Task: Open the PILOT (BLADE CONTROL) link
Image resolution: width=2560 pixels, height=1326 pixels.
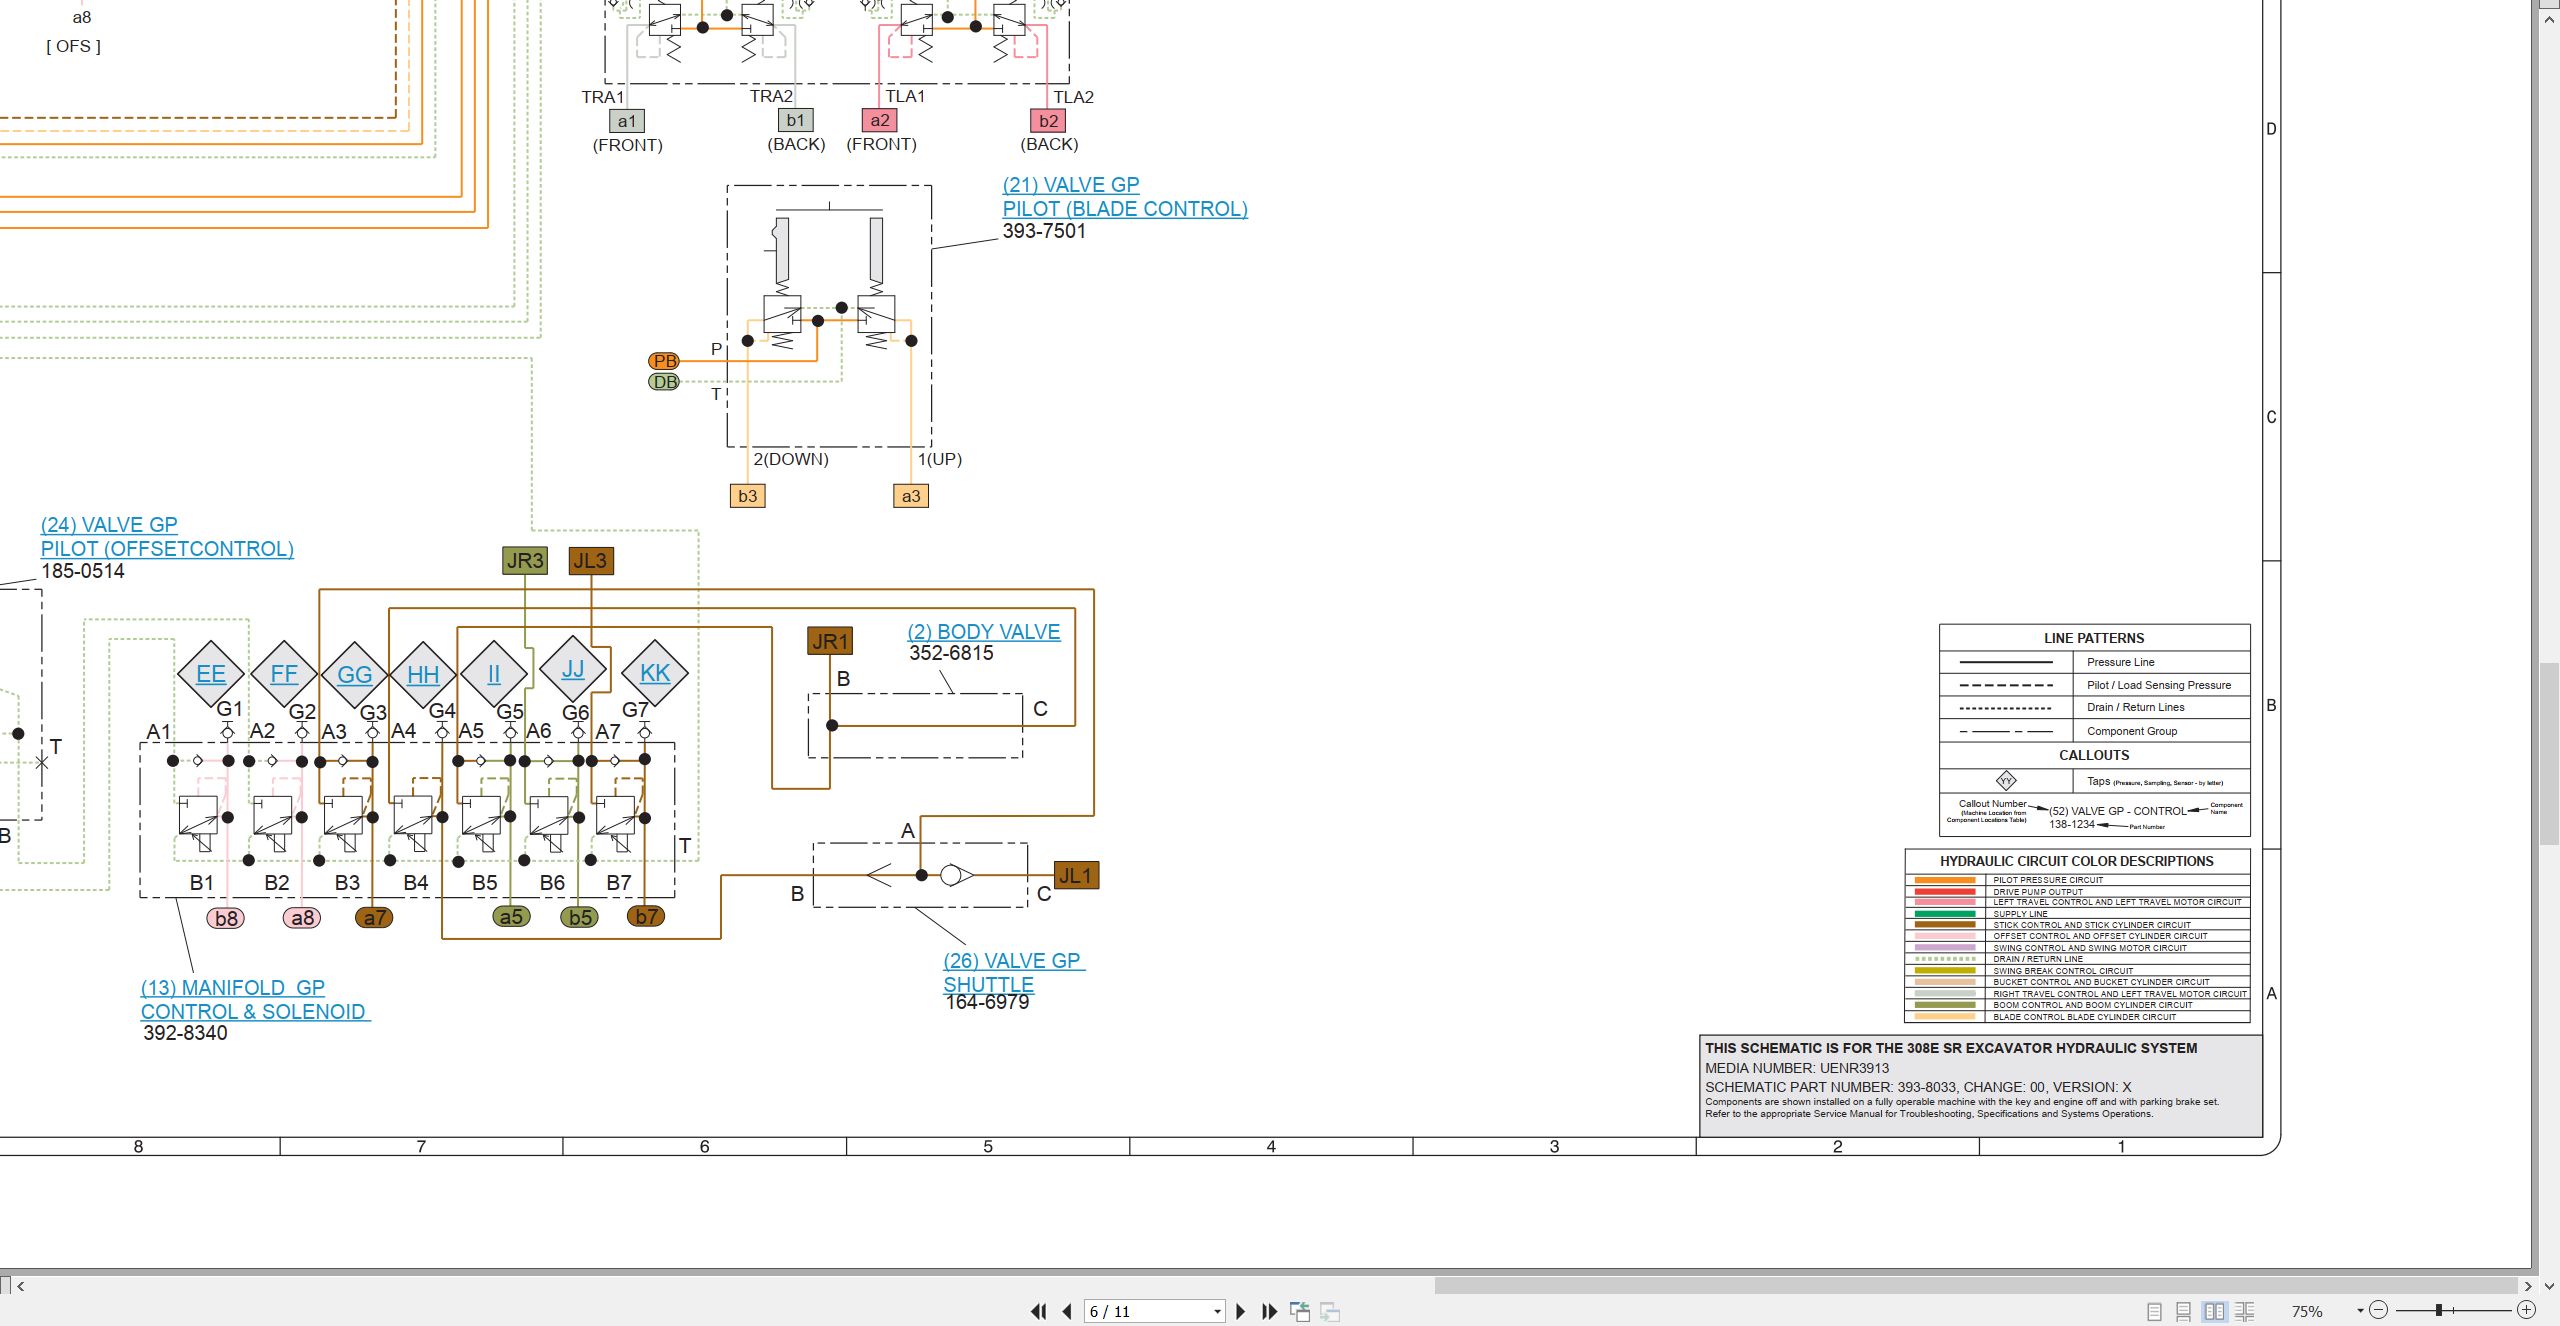Action: 1125,209
